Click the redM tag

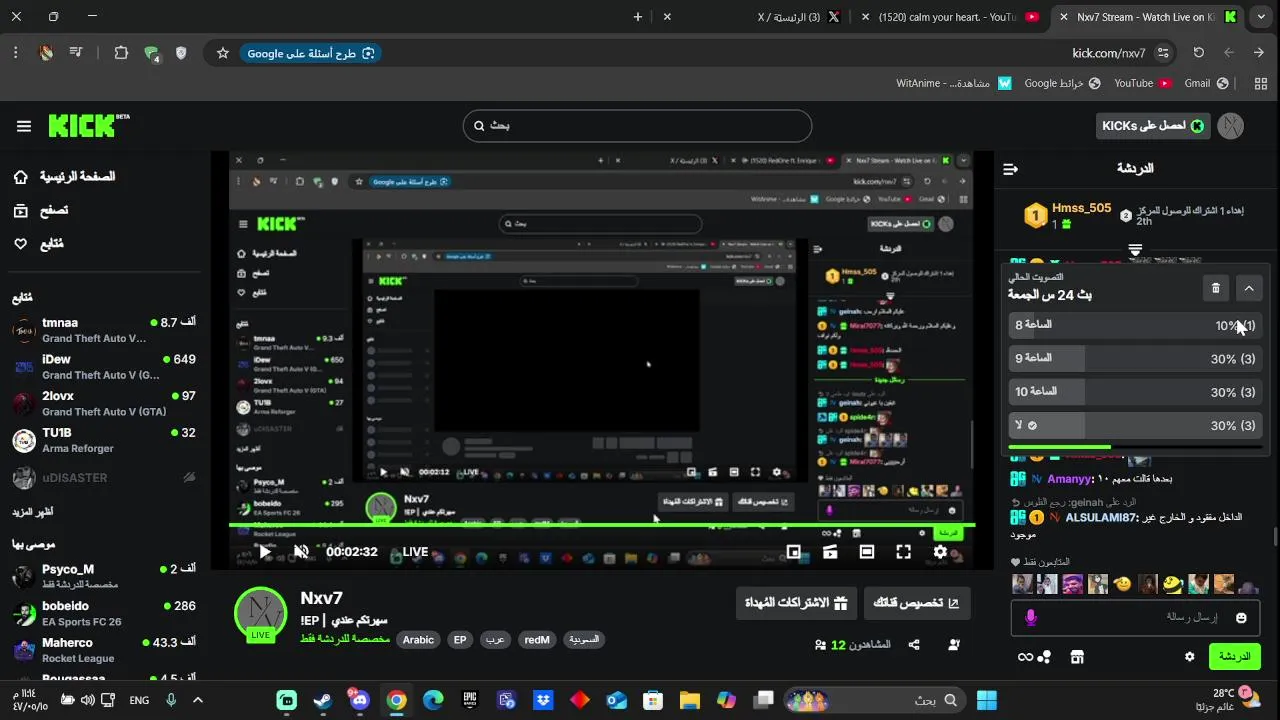tap(537, 640)
